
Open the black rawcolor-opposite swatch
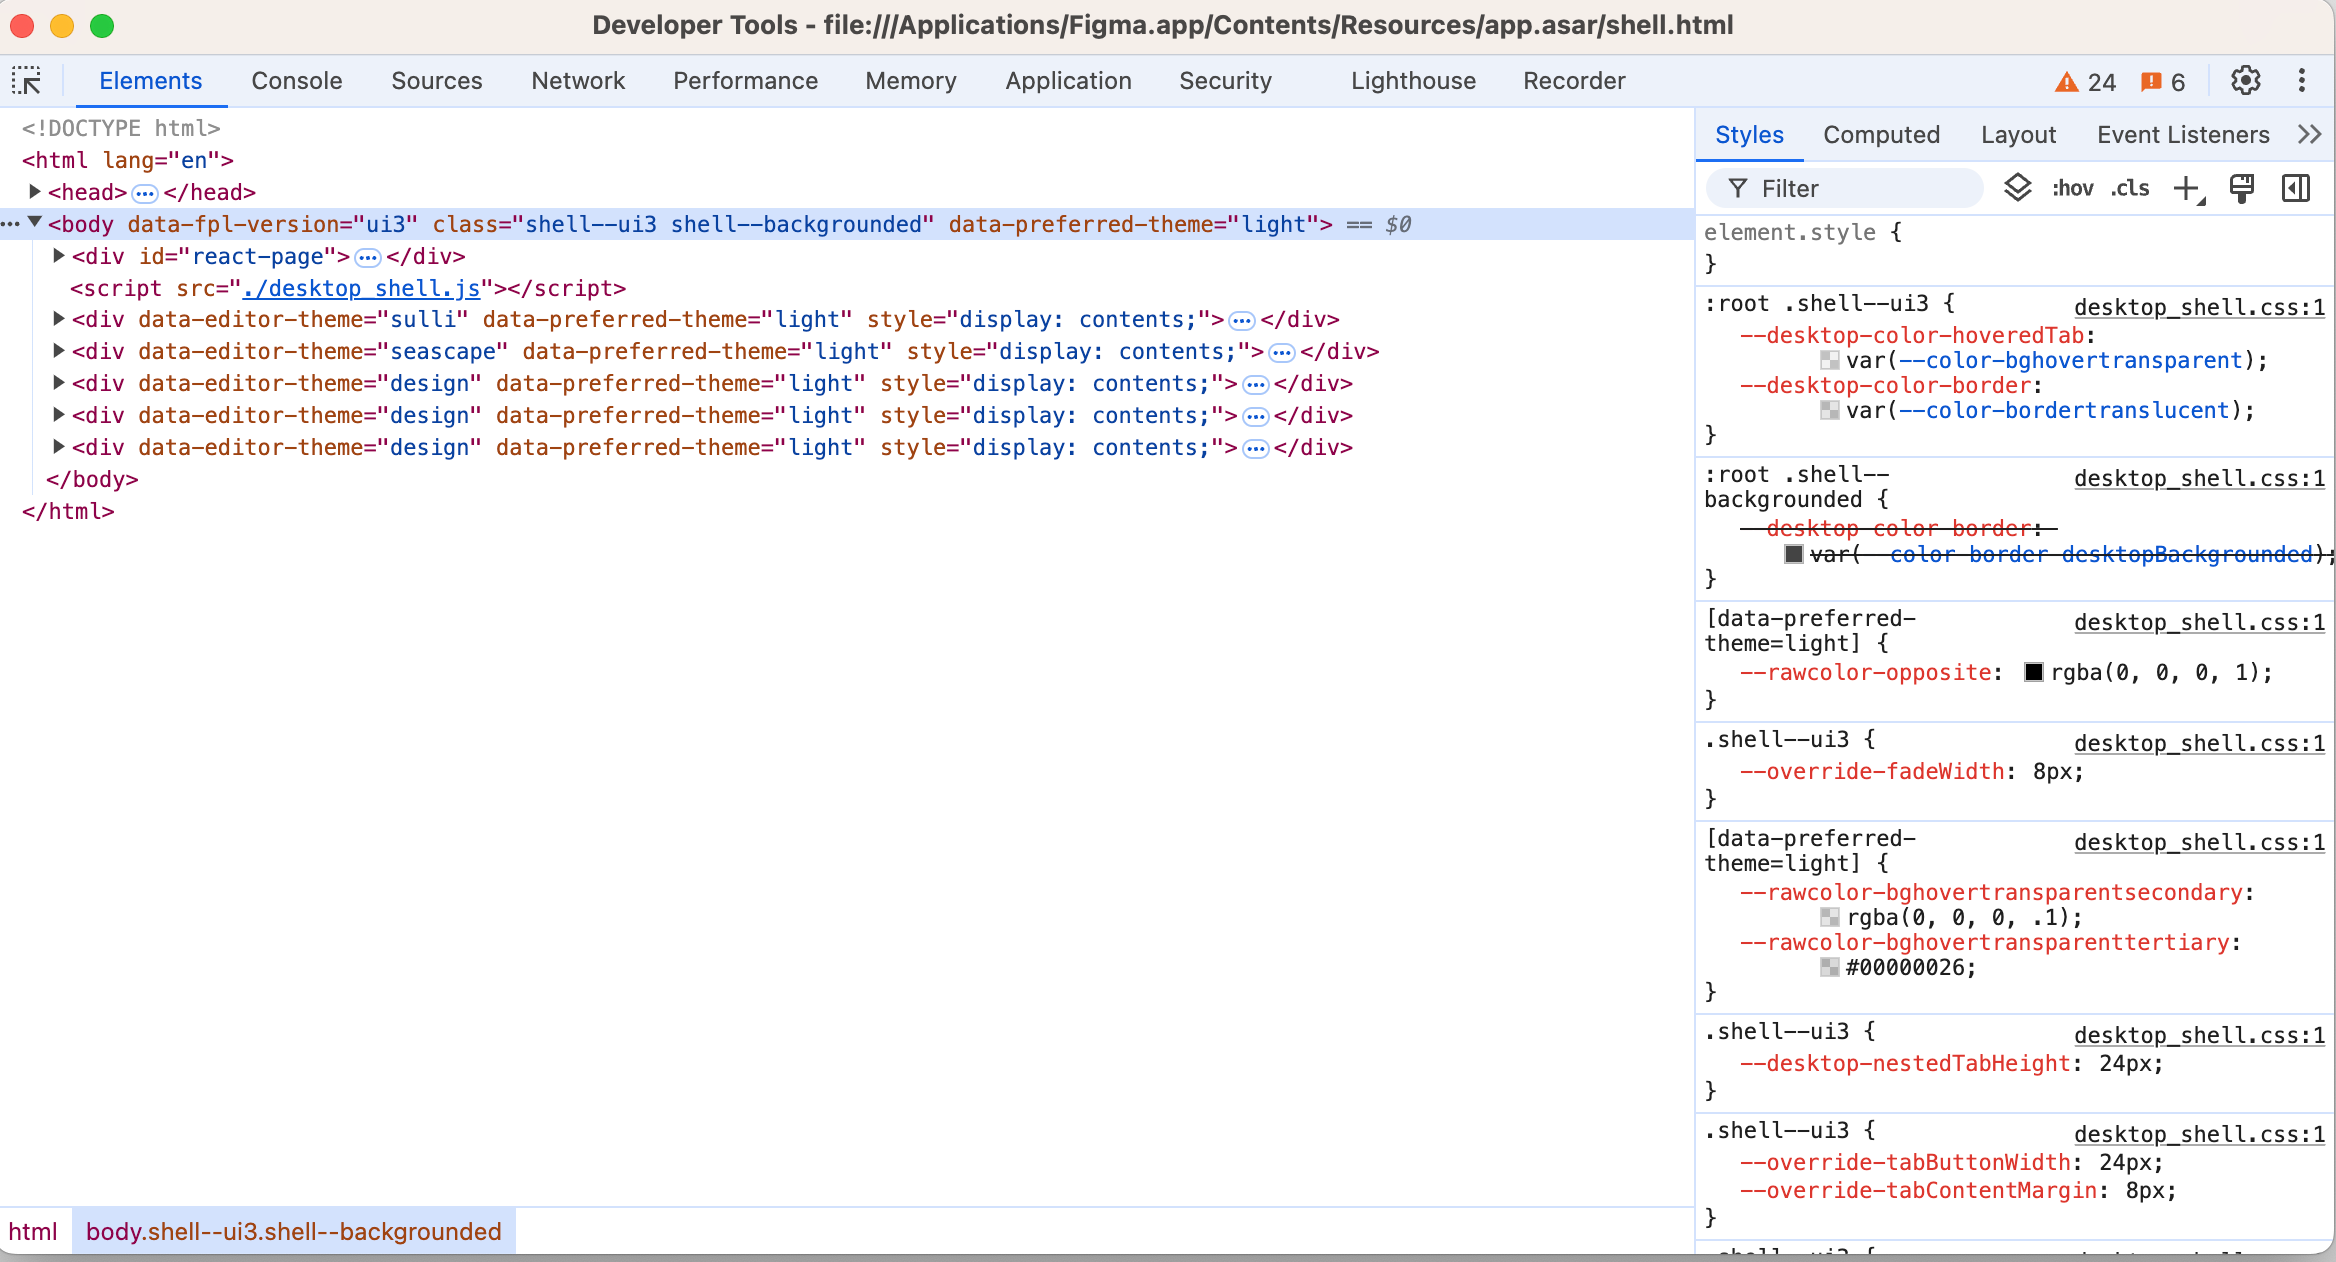(x=2034, y=672)
